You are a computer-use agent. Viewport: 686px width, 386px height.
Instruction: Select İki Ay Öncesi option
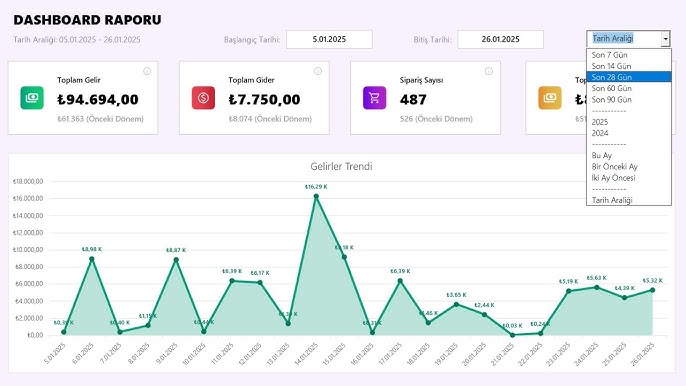tap(629, 178)
